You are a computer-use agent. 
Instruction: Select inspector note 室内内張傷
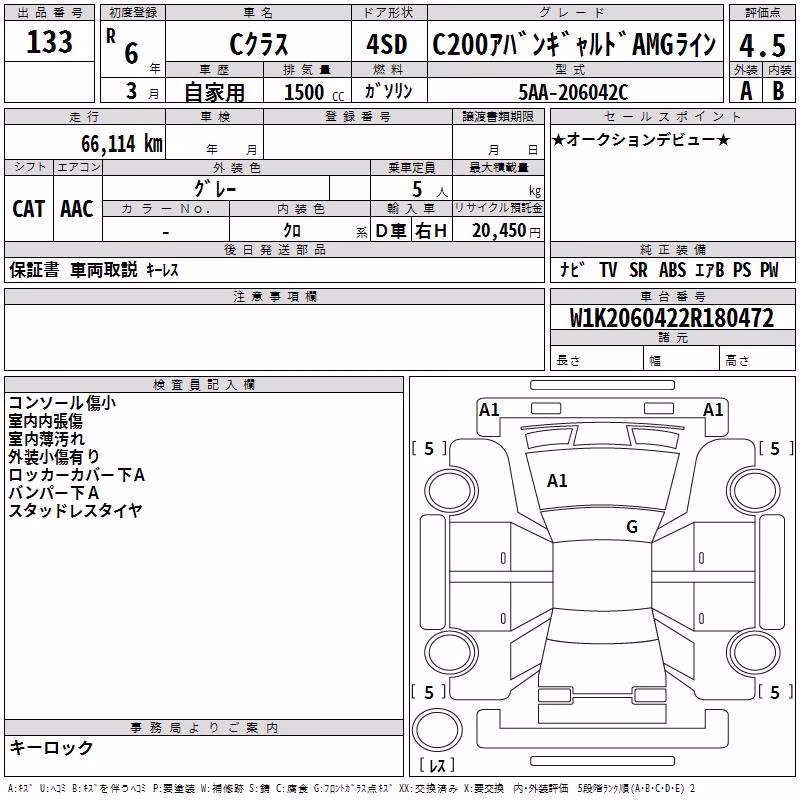pyautogui.click(x=45, y=421)
